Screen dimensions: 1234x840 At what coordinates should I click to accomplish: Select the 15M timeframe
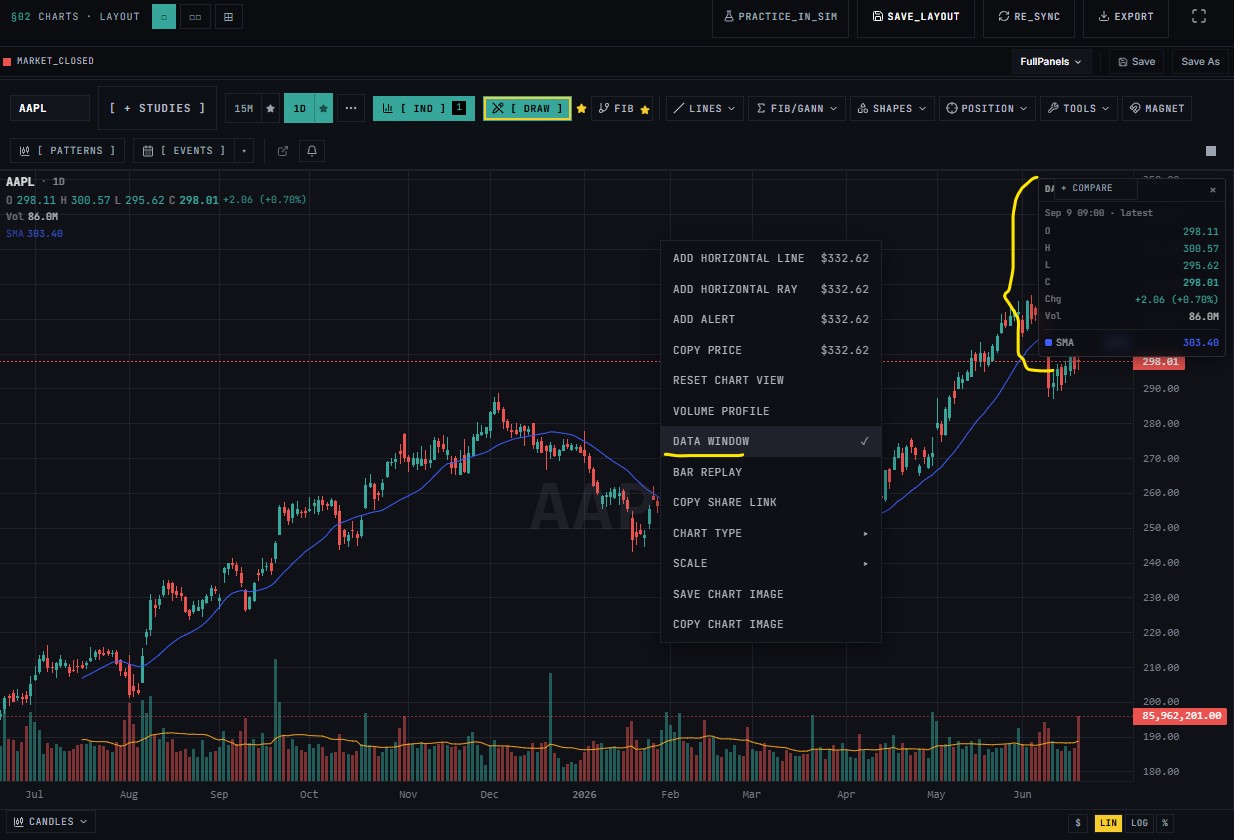243,108
